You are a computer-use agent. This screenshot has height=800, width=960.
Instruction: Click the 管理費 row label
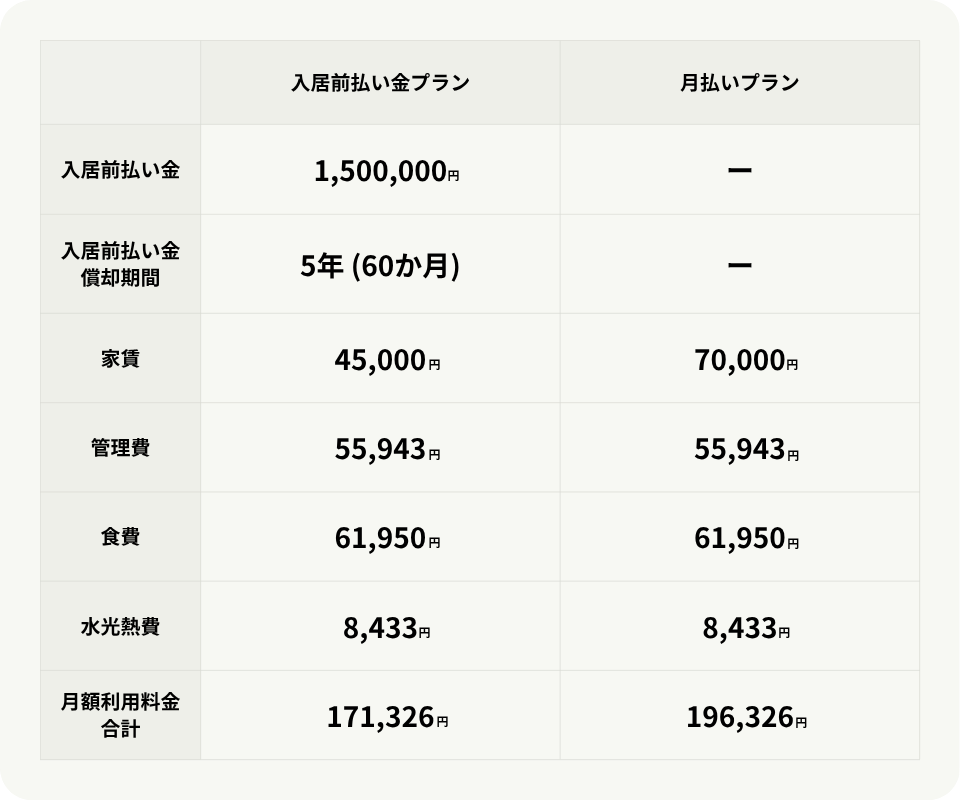click(120, 448)
